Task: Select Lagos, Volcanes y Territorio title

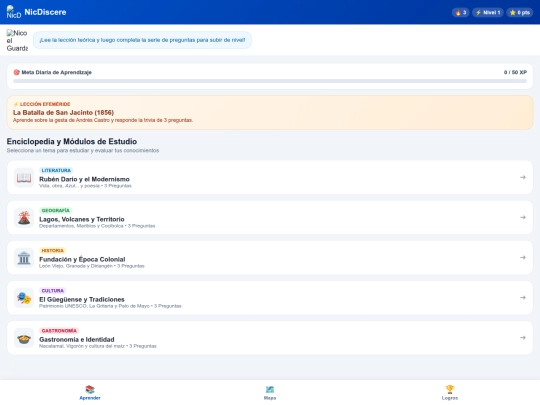Action: click(82, 219)
